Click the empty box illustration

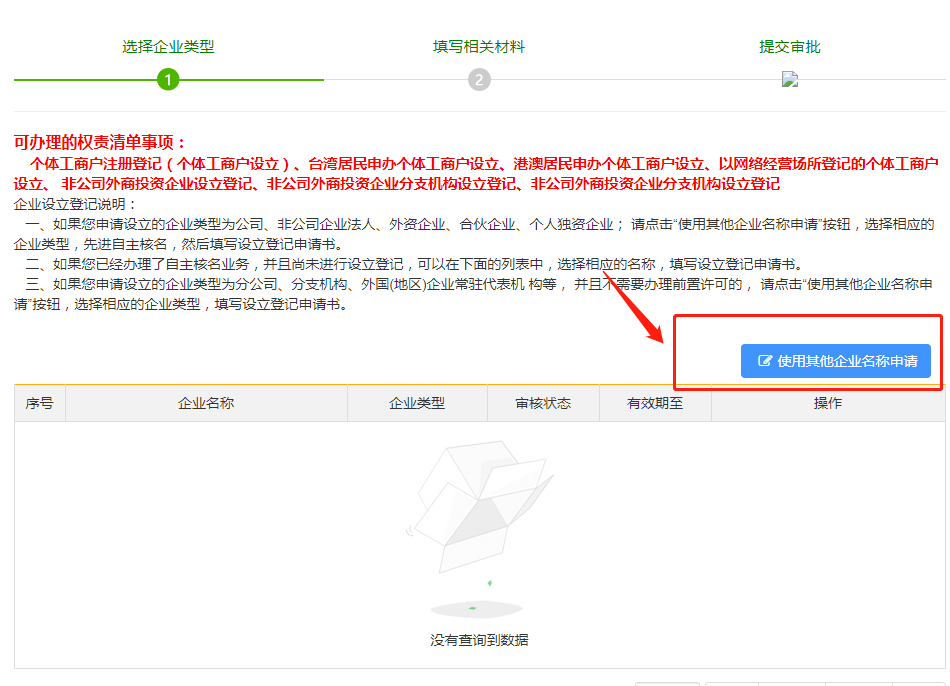[483, 505]
